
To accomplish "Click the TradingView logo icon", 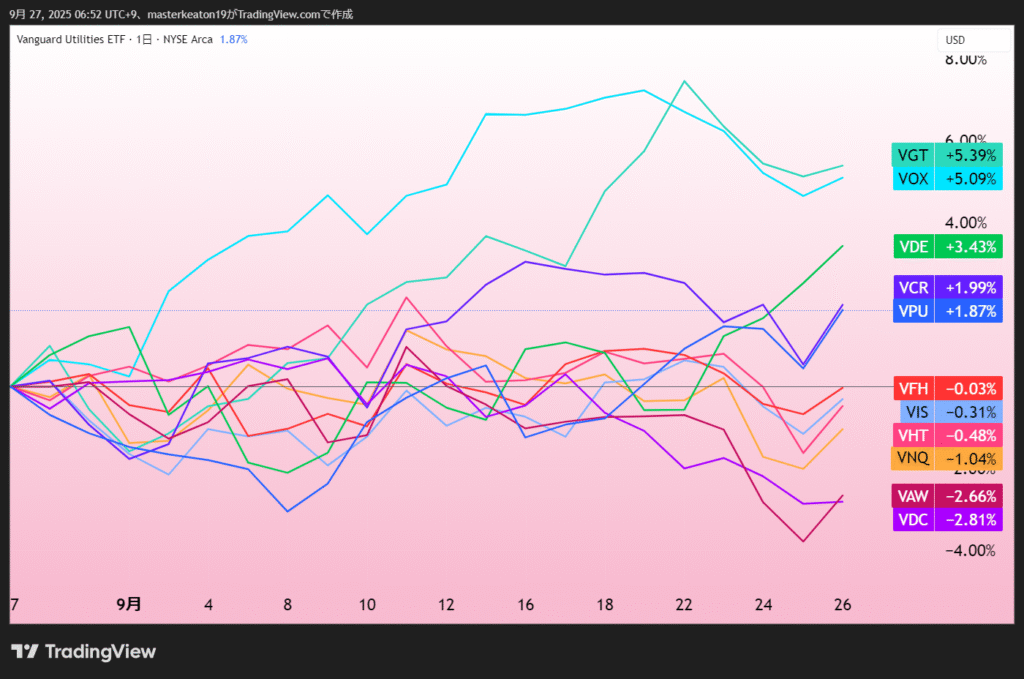I will 25,652.
